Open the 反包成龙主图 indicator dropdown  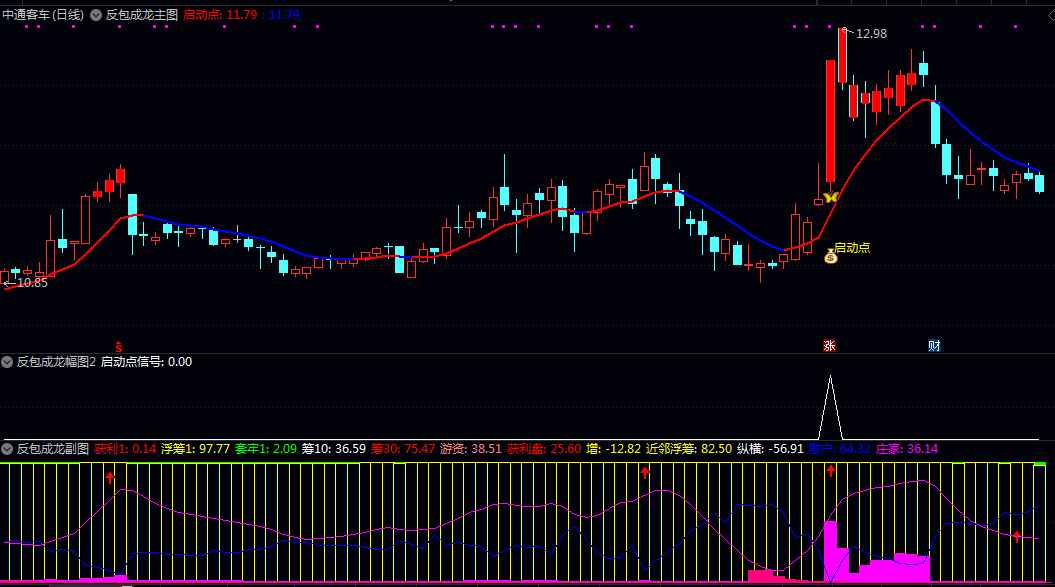coord(97,15)
